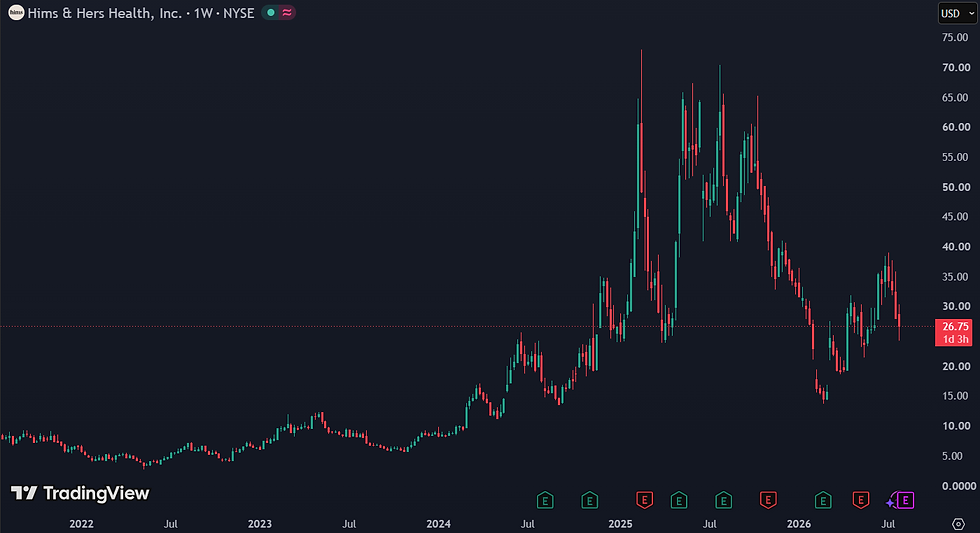The width and height of the screenshot is (980, 533).
Task: Open the purple upcoming earnings marker
Action: point(905,501)
